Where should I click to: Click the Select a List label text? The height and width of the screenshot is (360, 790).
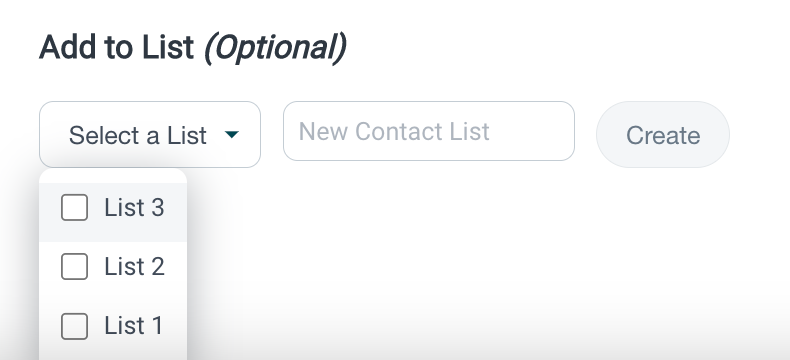pyautogui.click(x=138, y=135)
